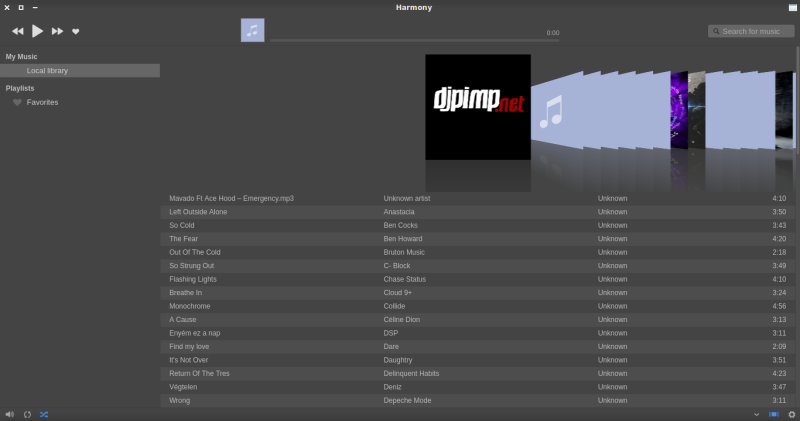800x421 pixels.
Task: Select the track Végtelen
Action: pyautogui.click(x=183, y=387)
